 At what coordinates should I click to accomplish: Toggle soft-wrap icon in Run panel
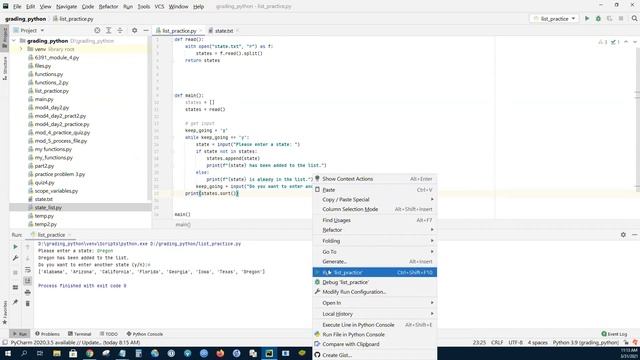28,269
